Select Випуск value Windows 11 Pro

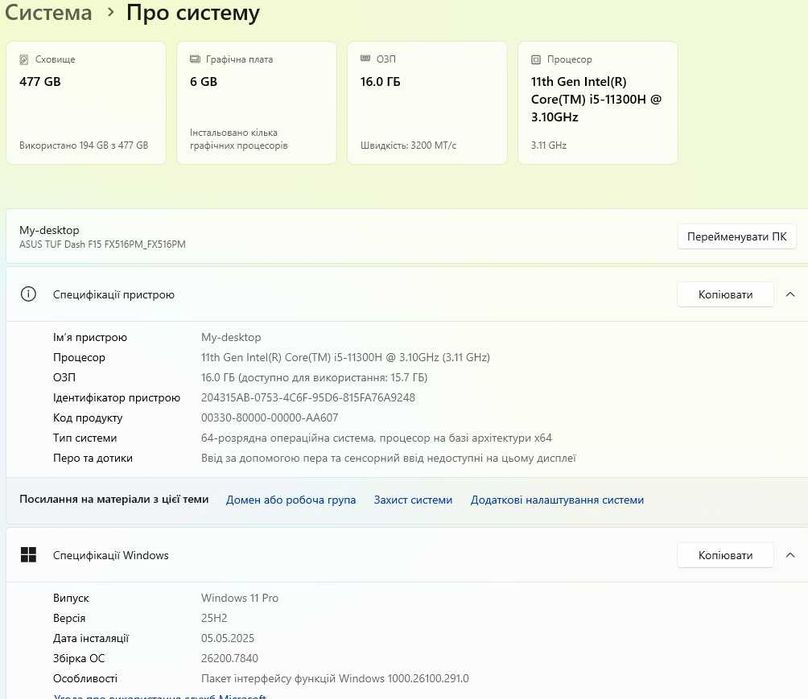(240, 598)
